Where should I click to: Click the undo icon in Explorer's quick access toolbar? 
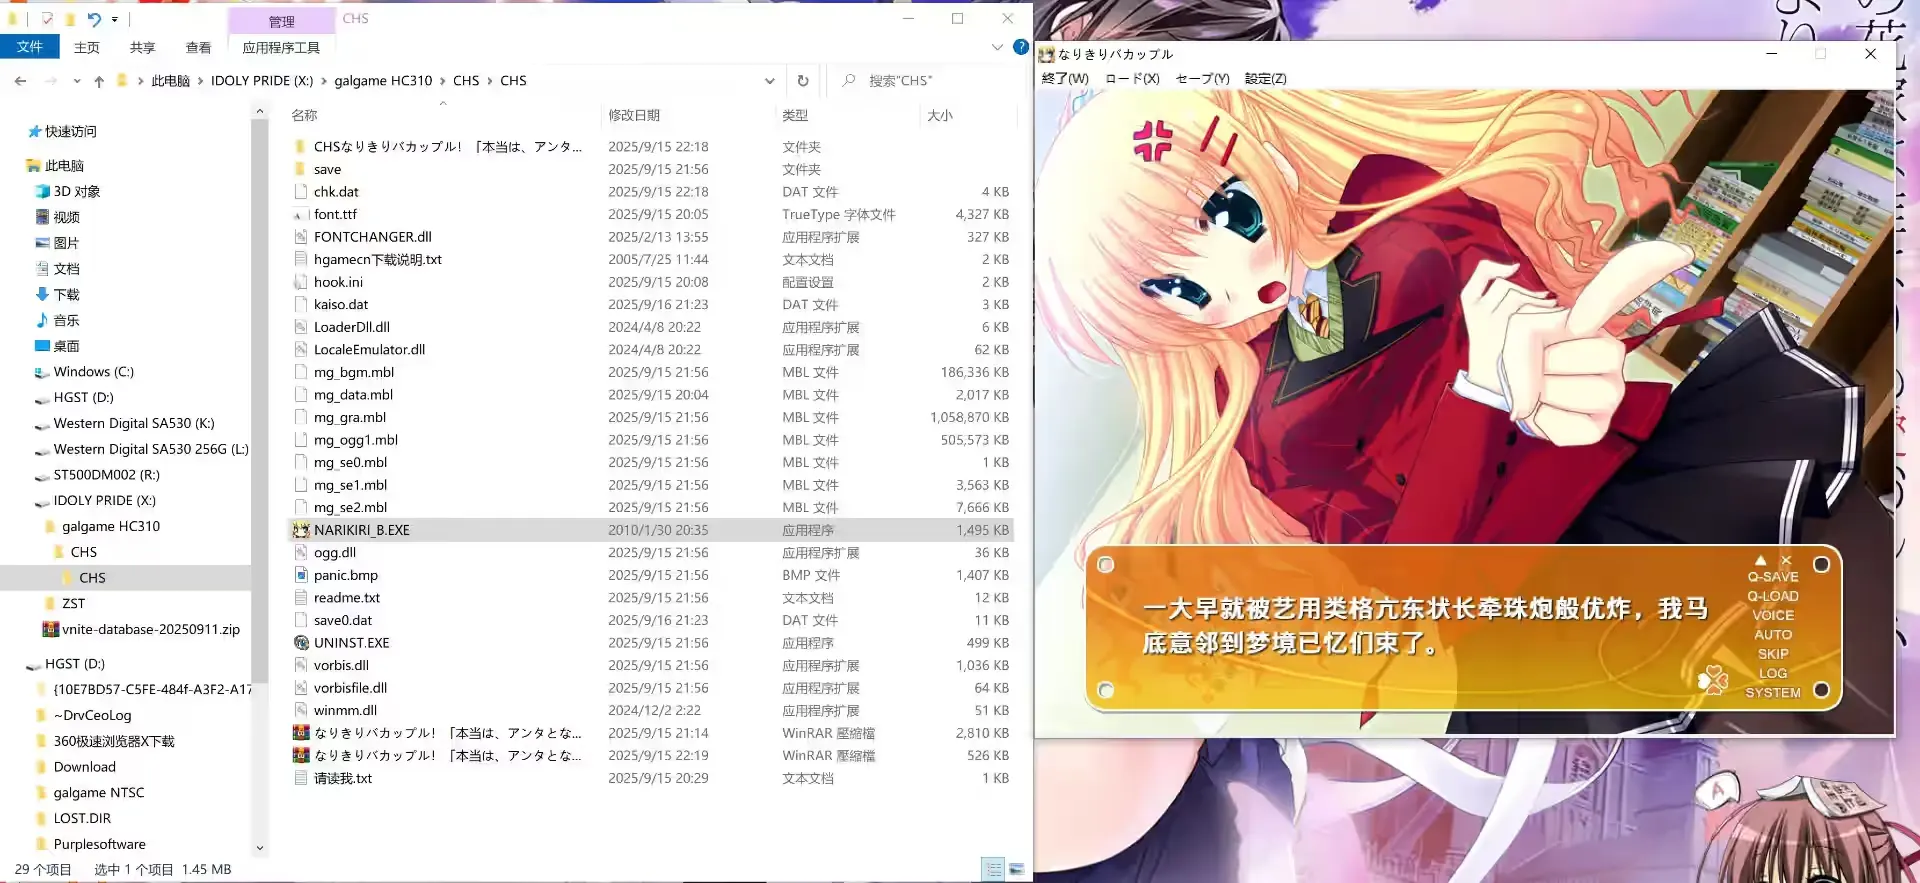[x=93, y=18]
